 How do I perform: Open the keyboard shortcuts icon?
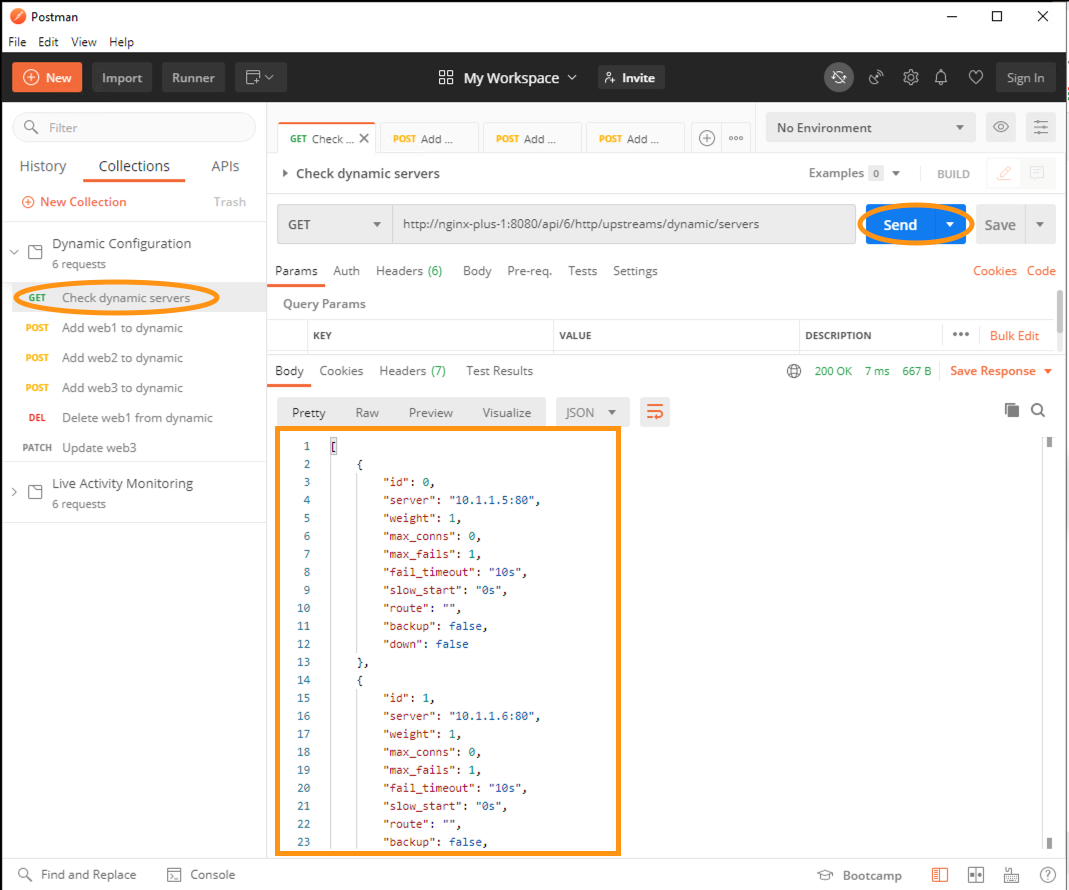pyautogui.click(x=1011, y=875)
